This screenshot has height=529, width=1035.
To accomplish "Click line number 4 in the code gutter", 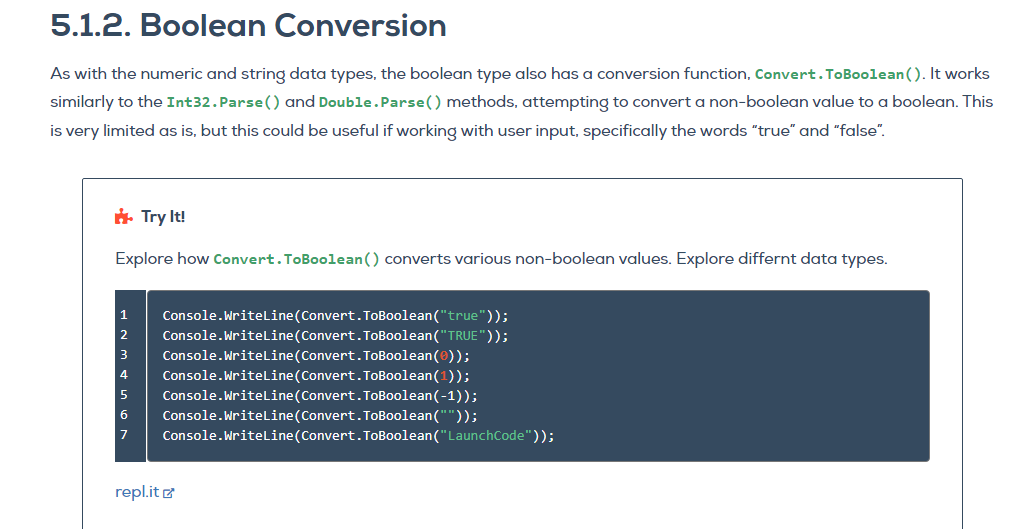I will pos(123,374).
